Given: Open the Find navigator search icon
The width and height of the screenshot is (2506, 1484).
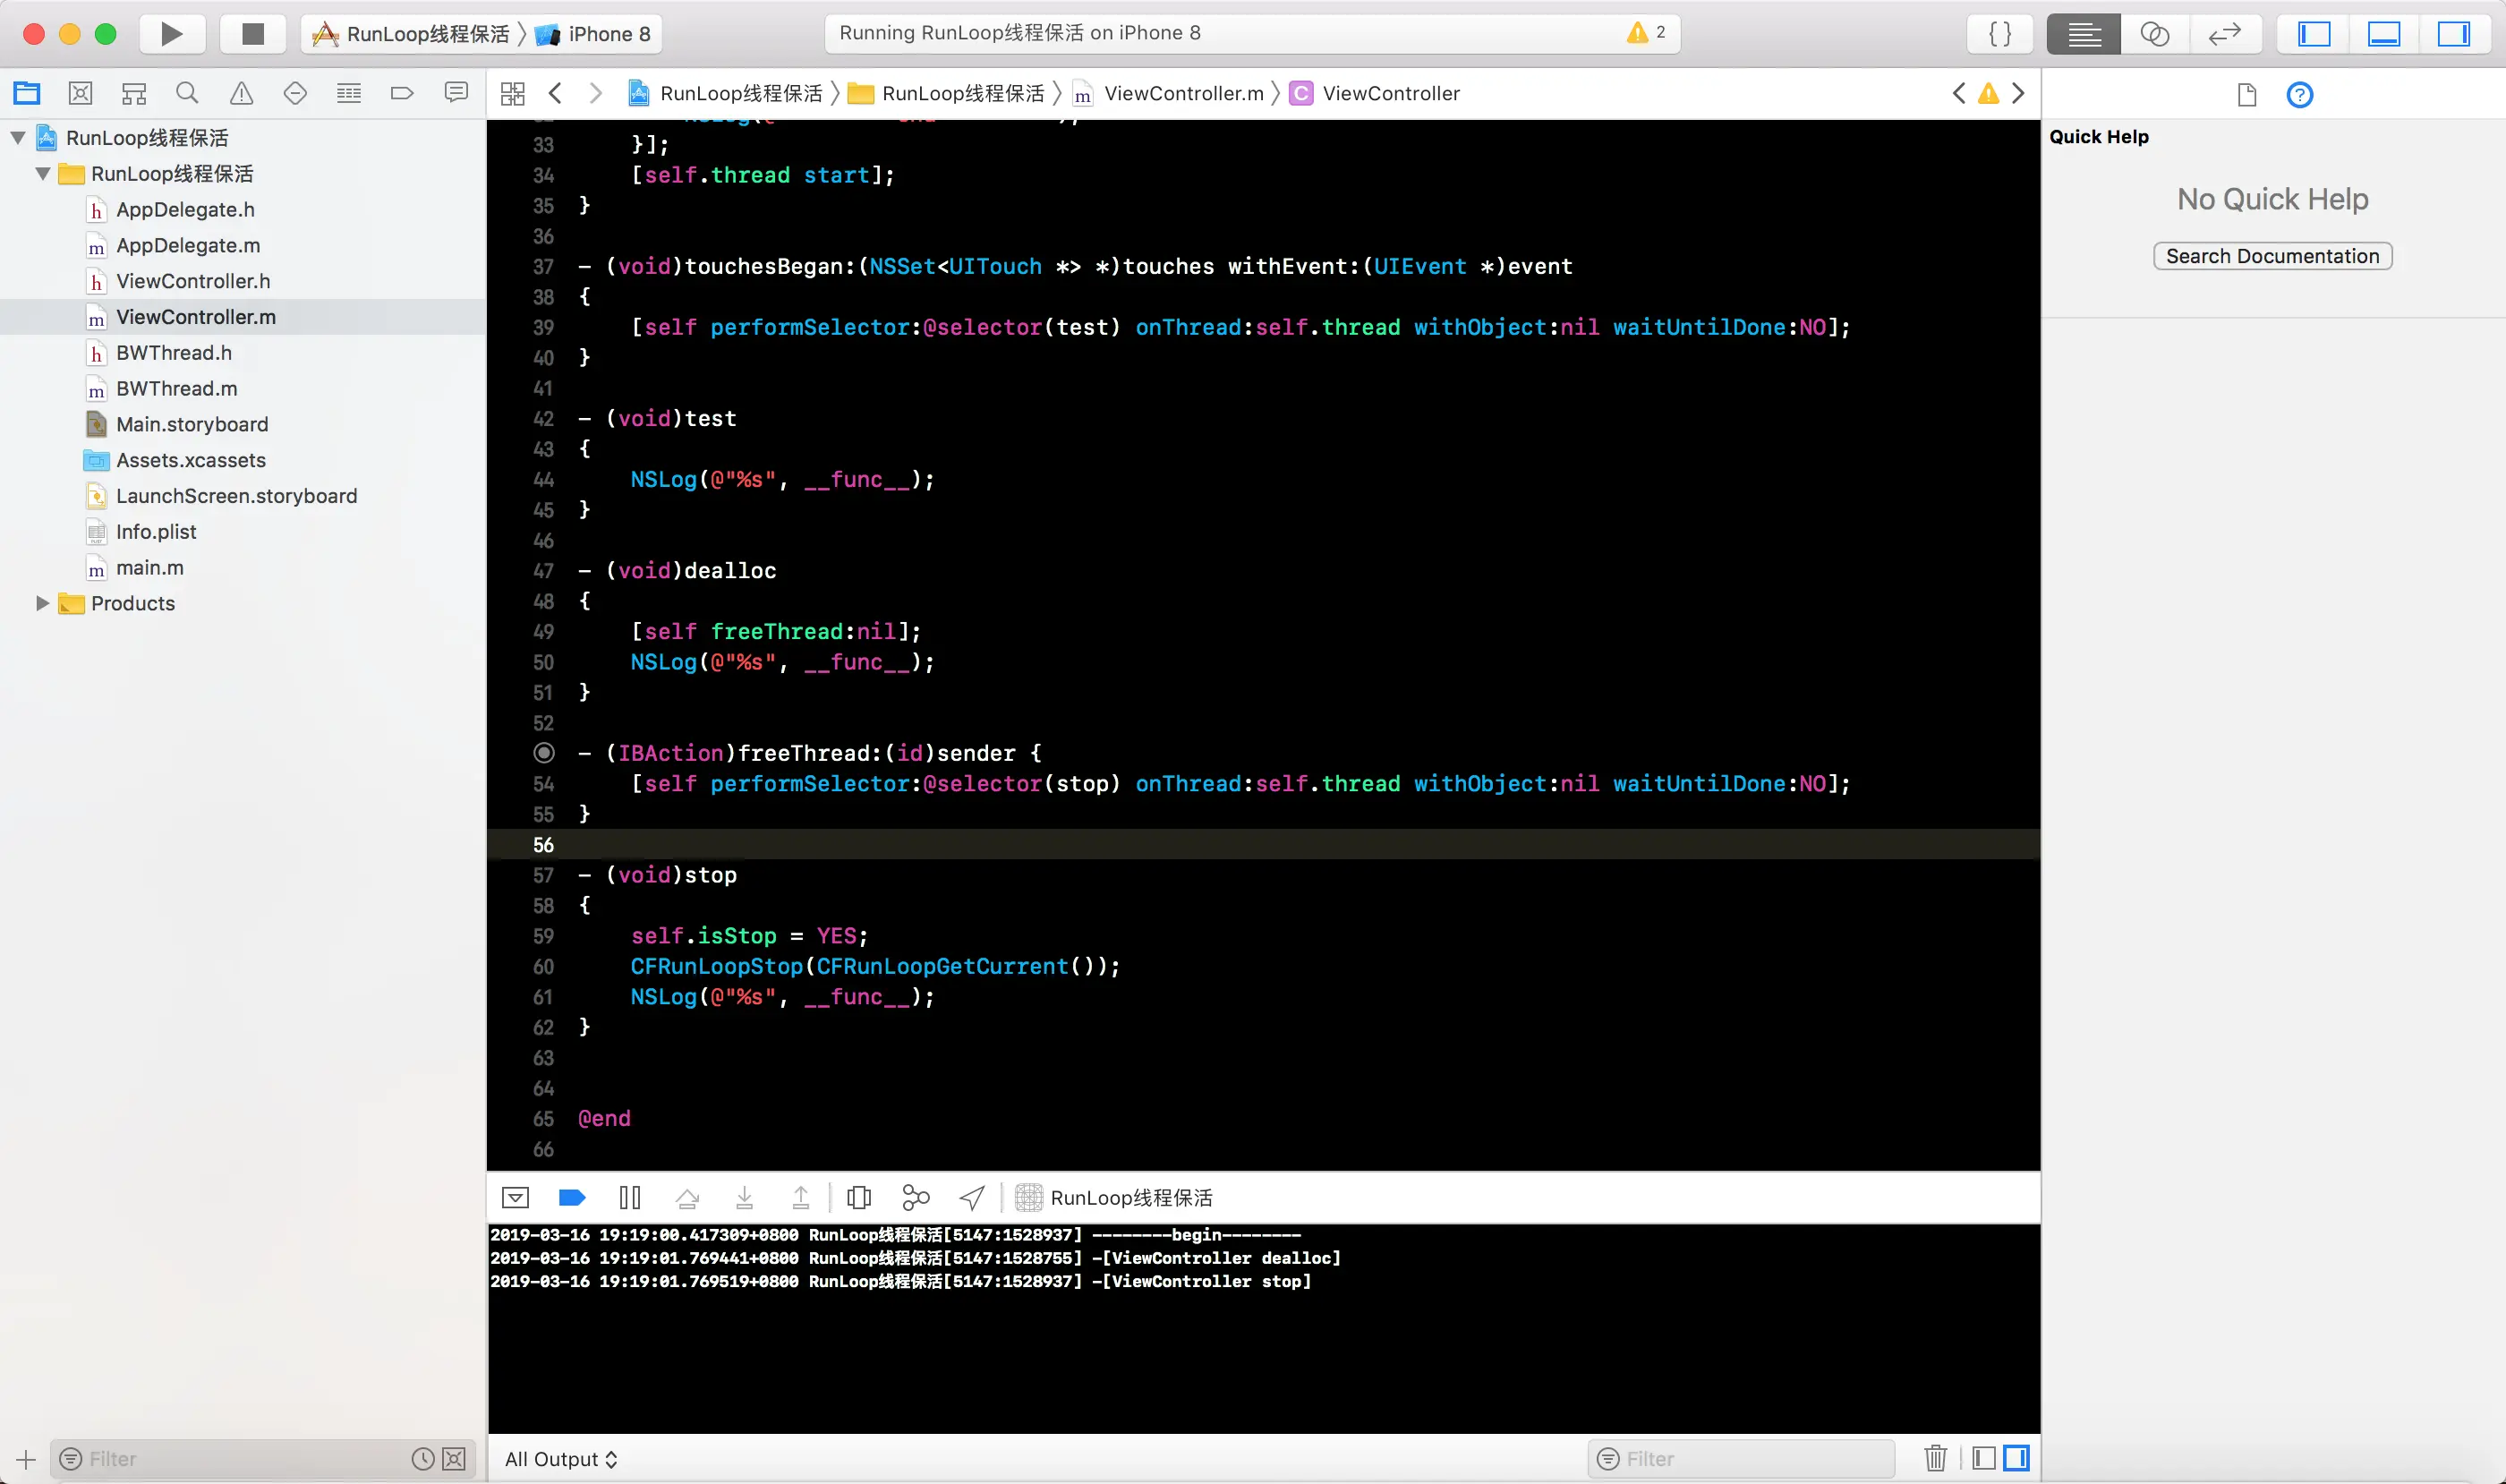Looking at the screenshot, I should [187, 94].
